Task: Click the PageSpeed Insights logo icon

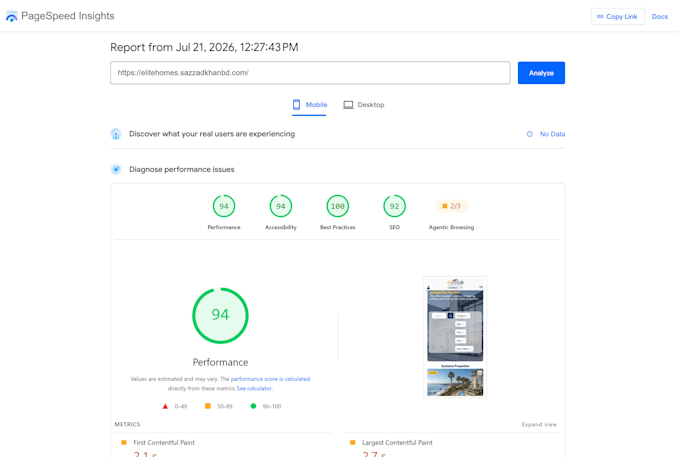Action: coord(11,16)
